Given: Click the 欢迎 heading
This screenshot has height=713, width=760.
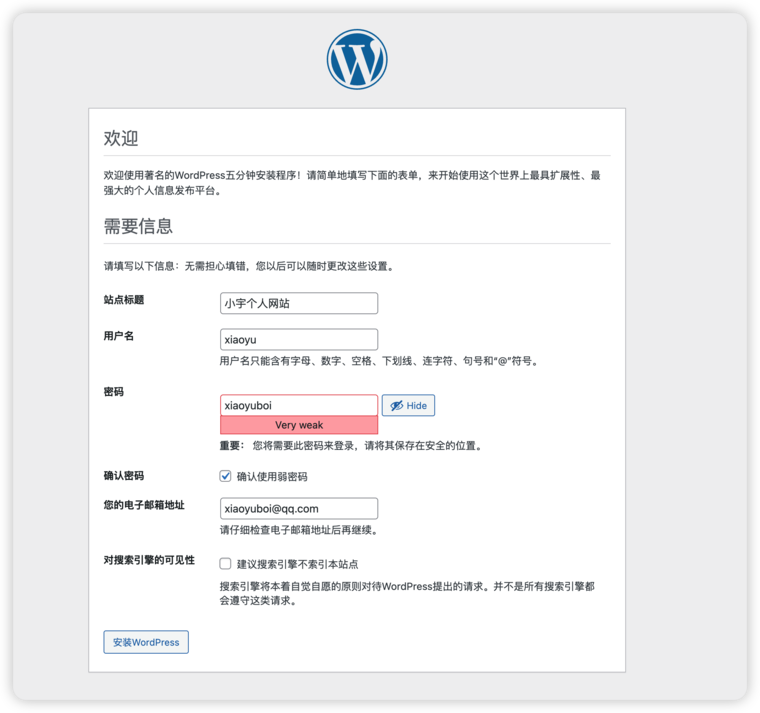Looking at the screenshot, I should [x=121, y=138].
